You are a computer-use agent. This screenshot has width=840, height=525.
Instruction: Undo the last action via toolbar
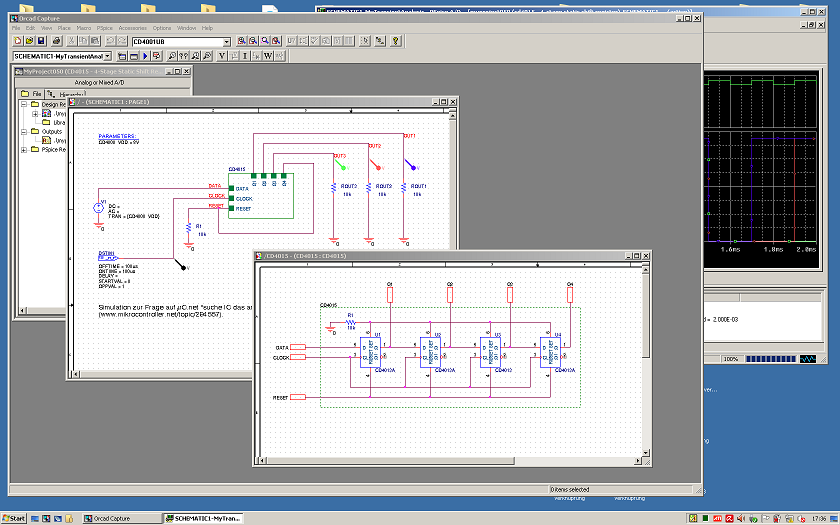click(110, 41)
